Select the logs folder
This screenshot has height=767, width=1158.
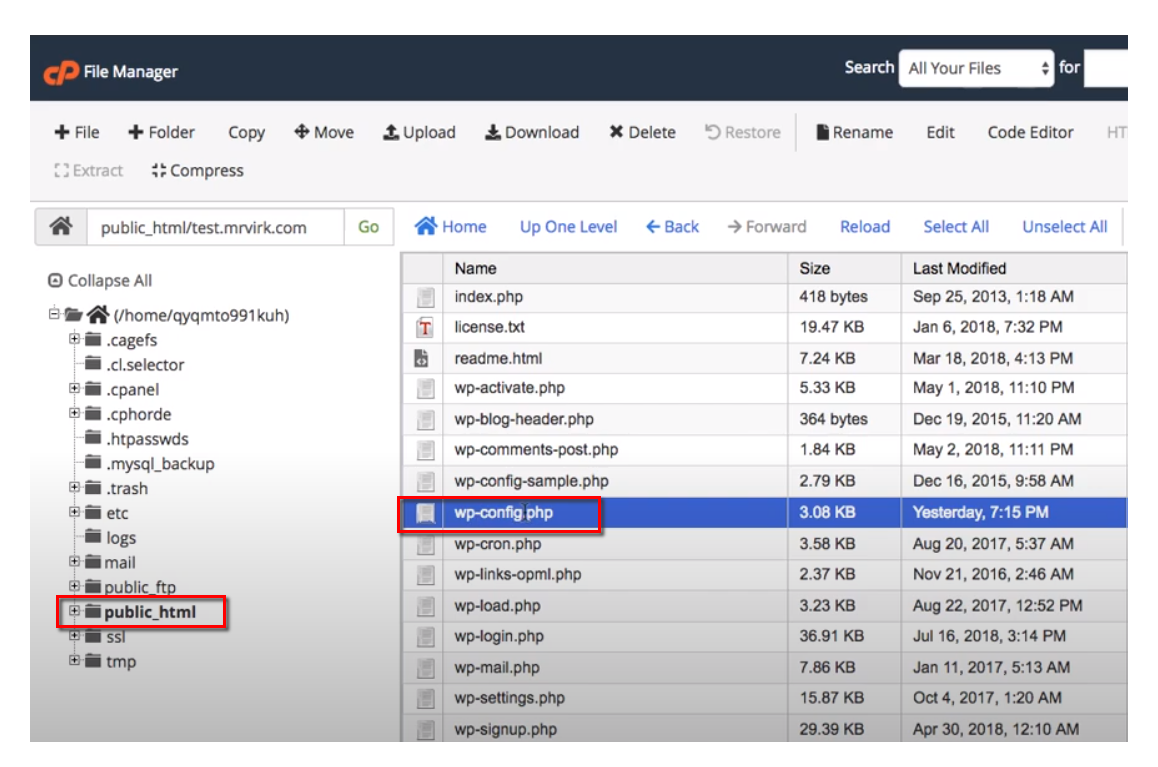(111, 537)
